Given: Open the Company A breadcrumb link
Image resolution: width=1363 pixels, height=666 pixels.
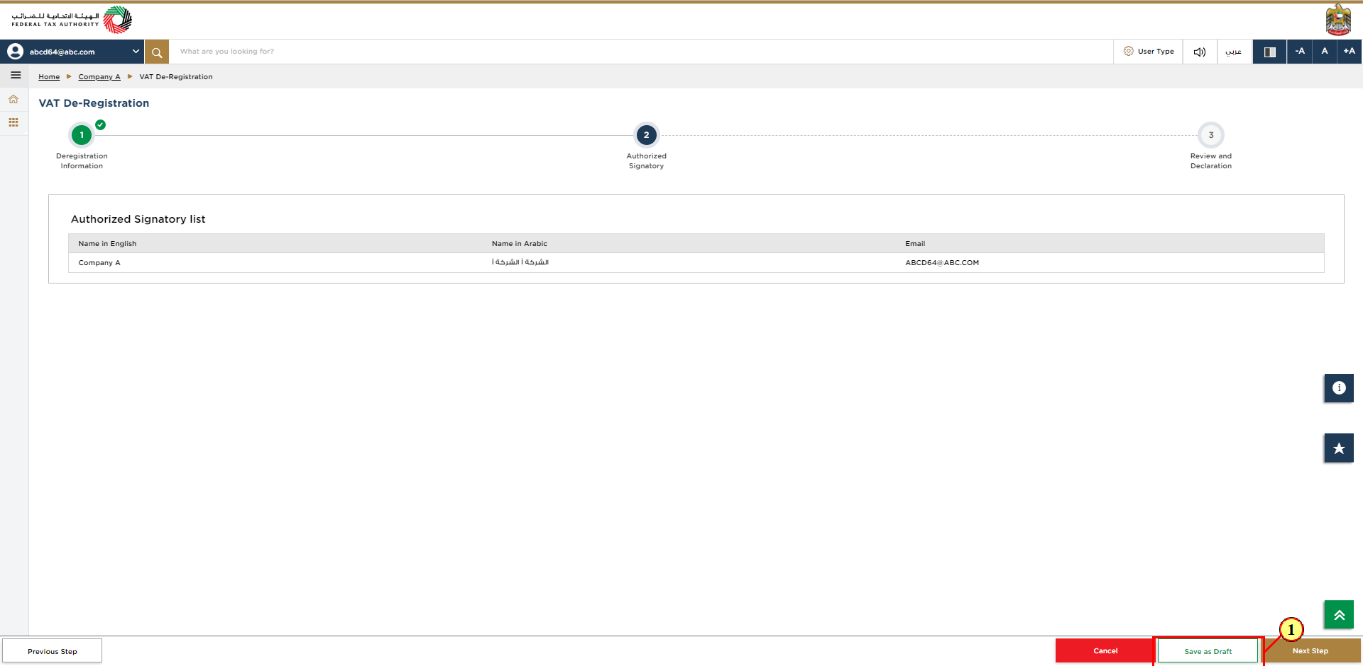Looking at the screenshot, I should pos(99,77).
